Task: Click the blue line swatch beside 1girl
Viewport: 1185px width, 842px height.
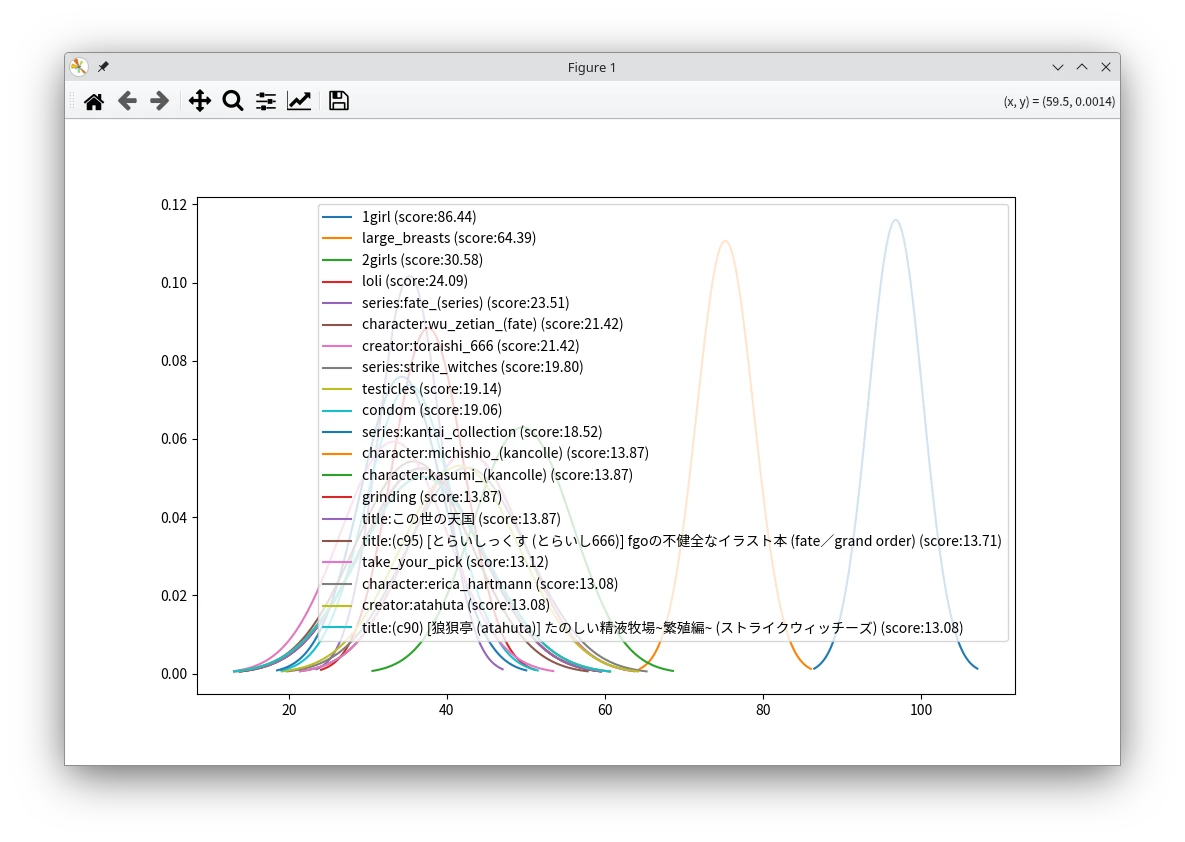Action: point(338,217)
